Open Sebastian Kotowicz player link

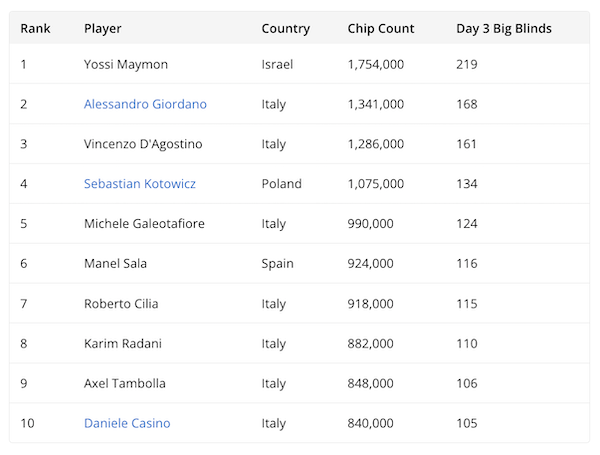[x=140, y=184]
